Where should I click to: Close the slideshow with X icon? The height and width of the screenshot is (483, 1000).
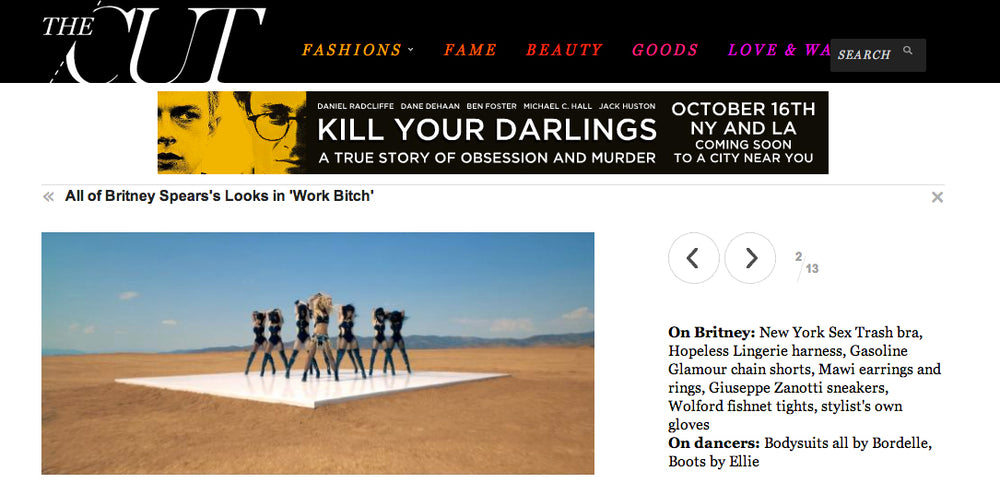937,197
